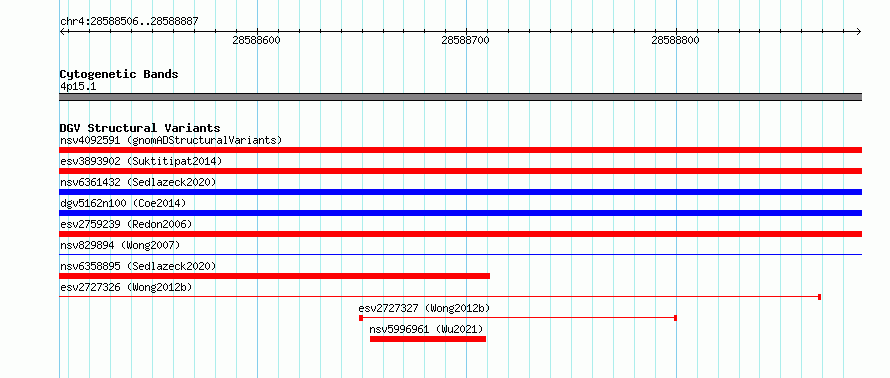
Task: Select the thin red esv2727326 line
Action: (x=440, y=297)
